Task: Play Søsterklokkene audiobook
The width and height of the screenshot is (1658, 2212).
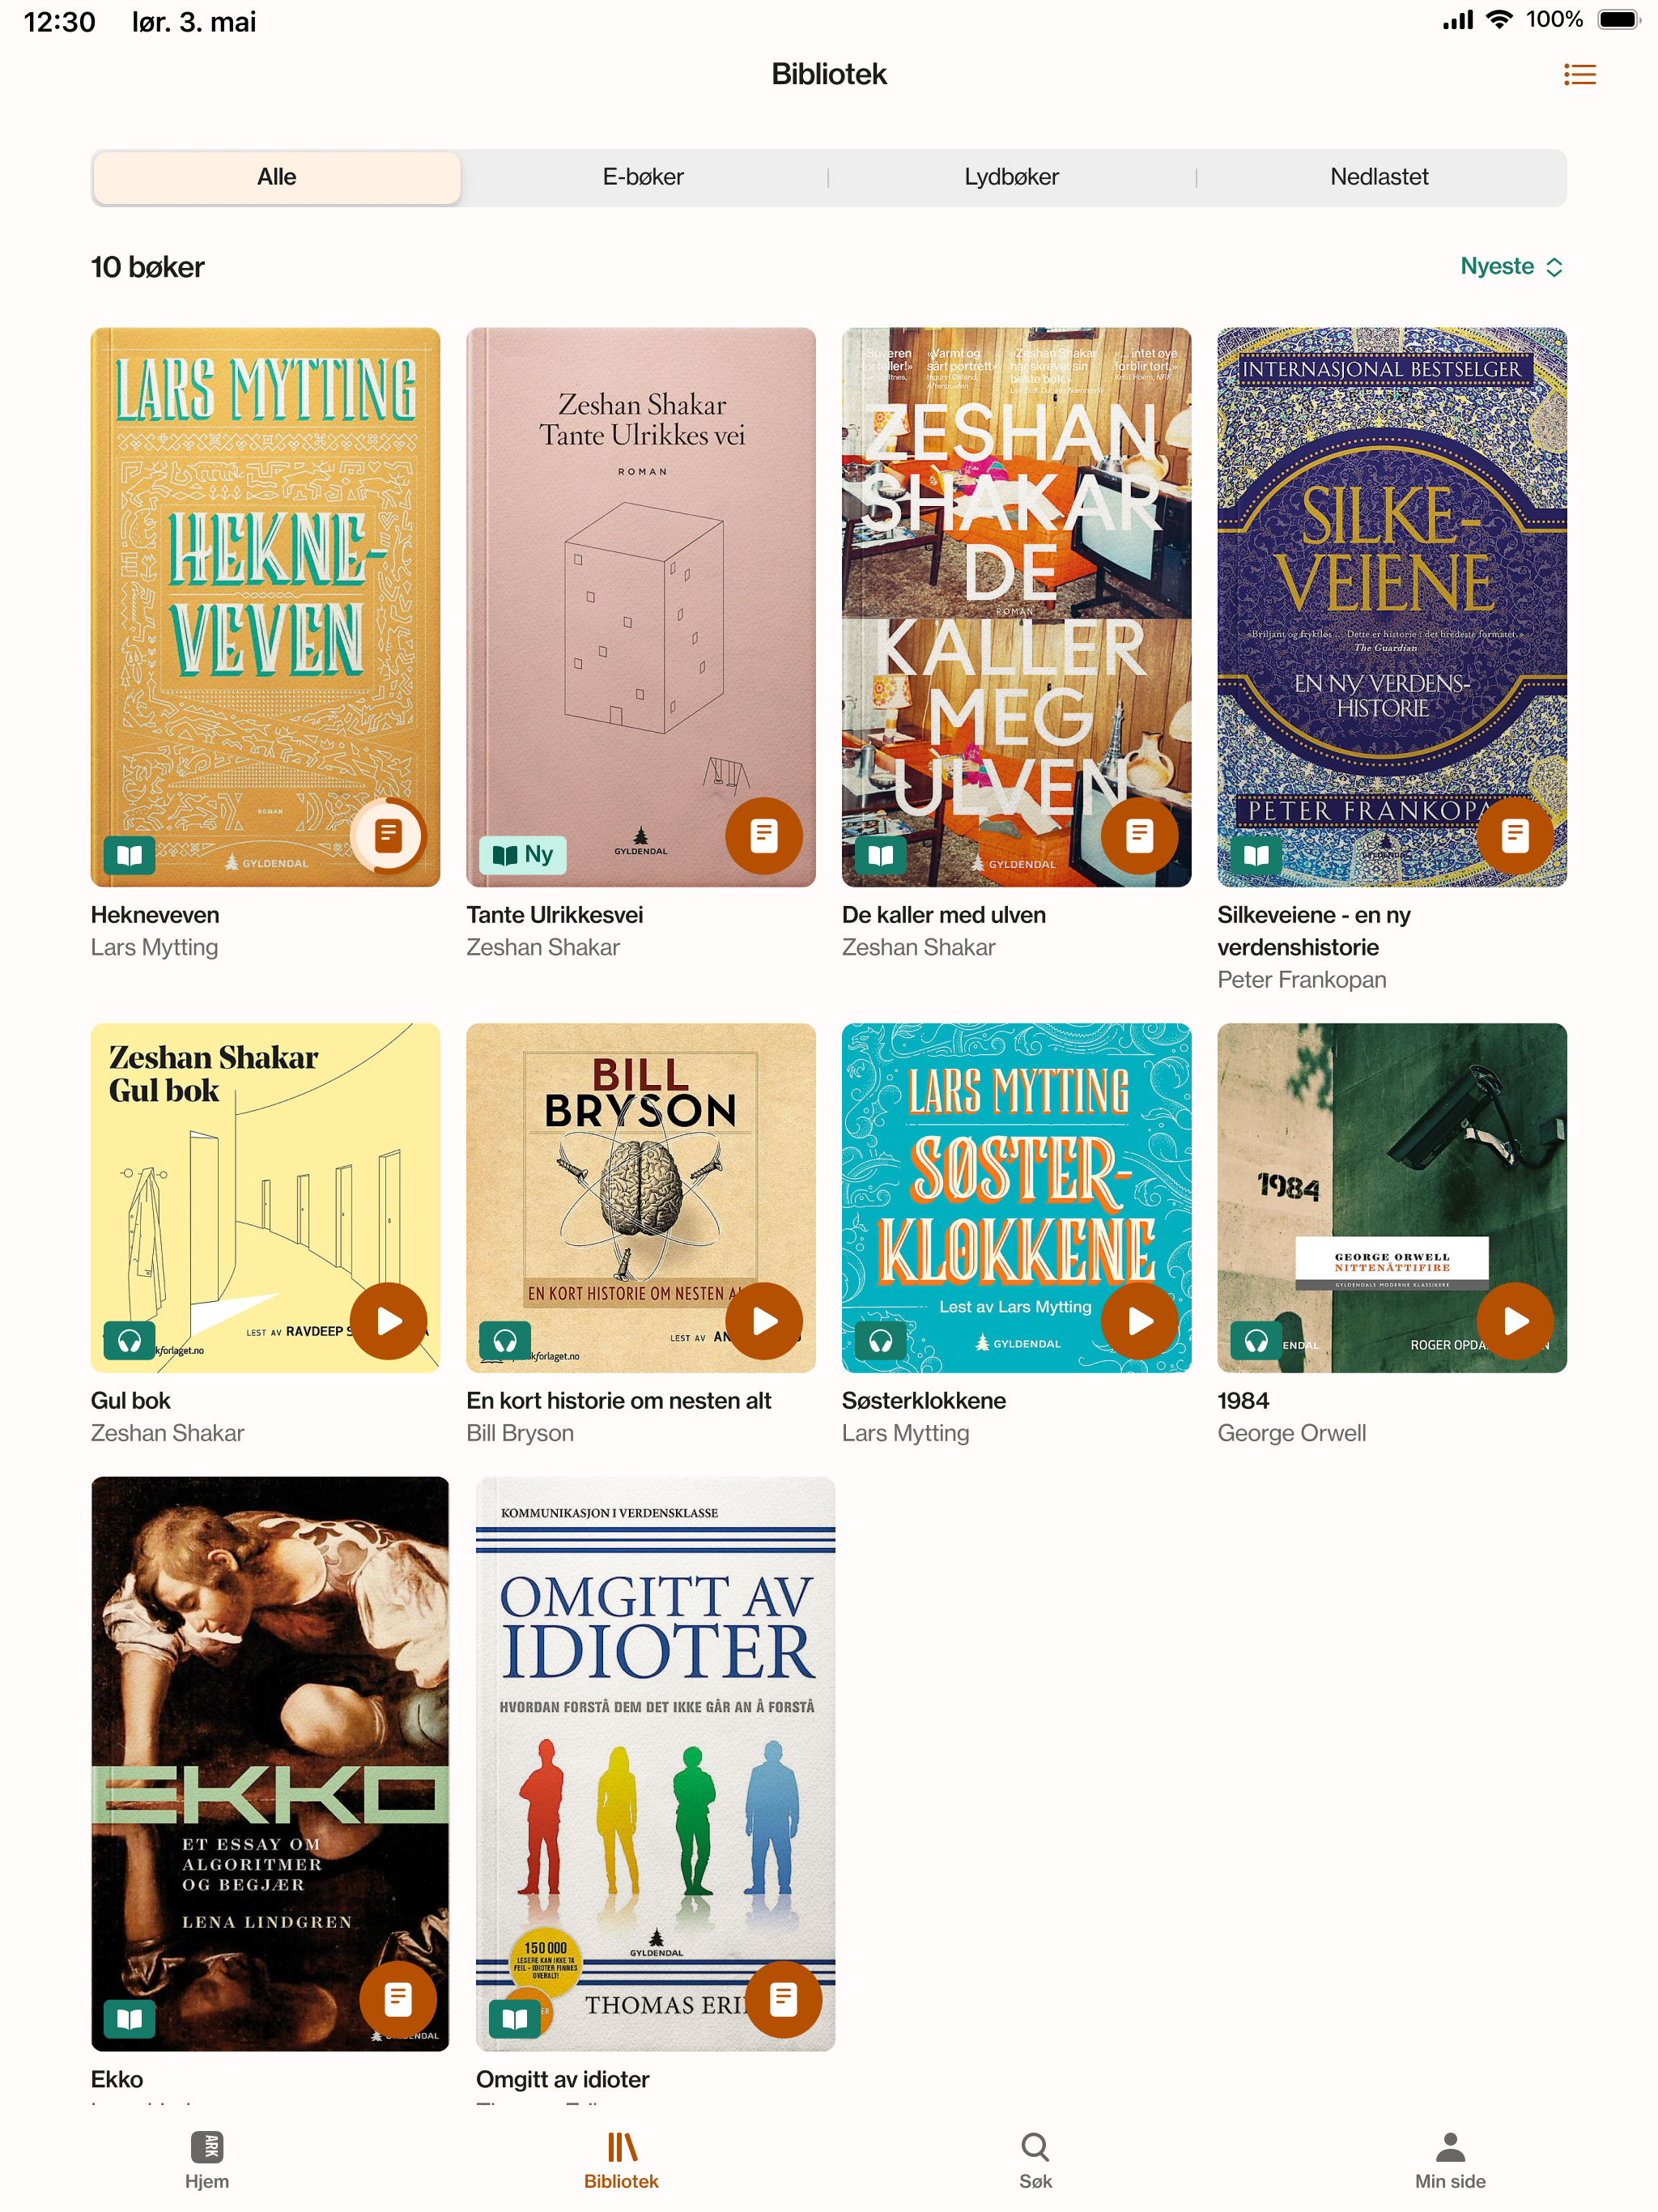Action: pos(1140,1321)
